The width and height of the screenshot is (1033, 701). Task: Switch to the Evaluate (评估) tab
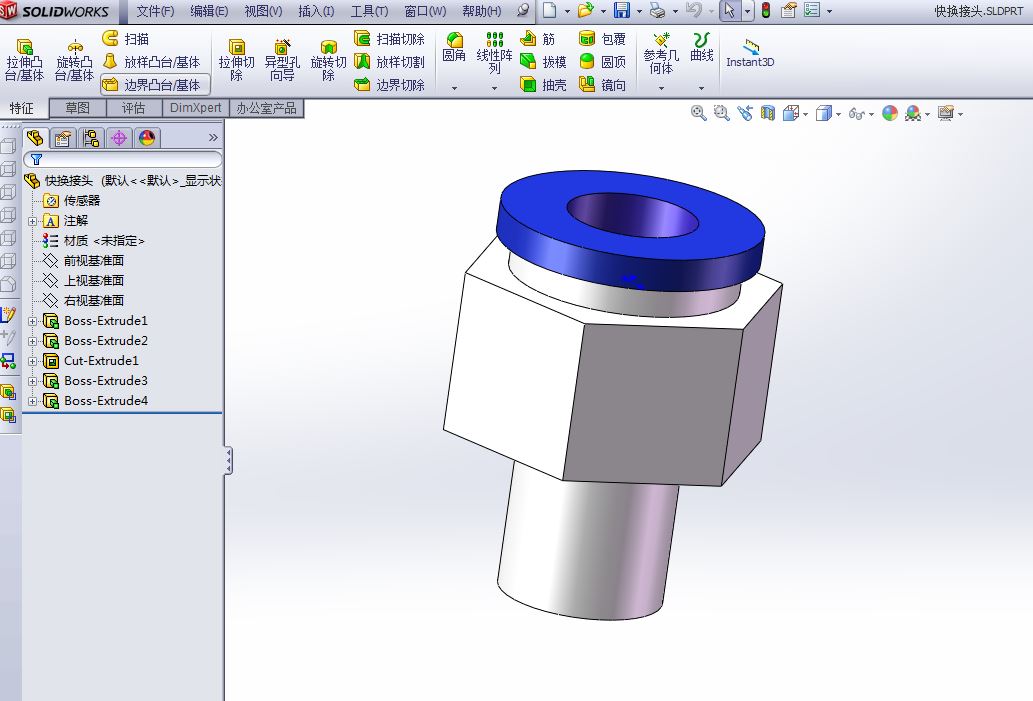click(x=133, y=108)
